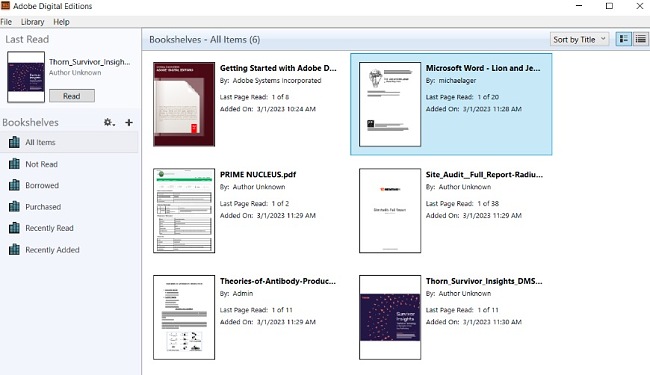This screenshot has width=650, height=375.
Task: Click the 'Thorn_Survivor_Insights_DMS...' bookshelf title
Action: point(484,281)
